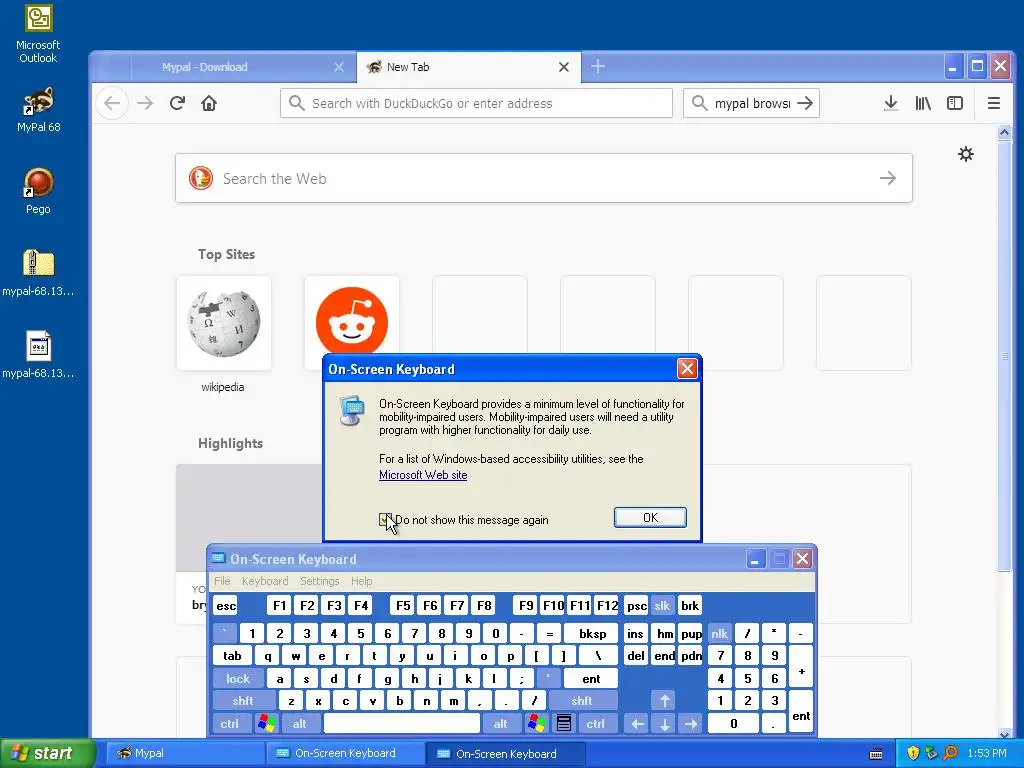Click the space bar on keyboard
1024x768 pixels.
pyautogui.click(x=402, y=724)
